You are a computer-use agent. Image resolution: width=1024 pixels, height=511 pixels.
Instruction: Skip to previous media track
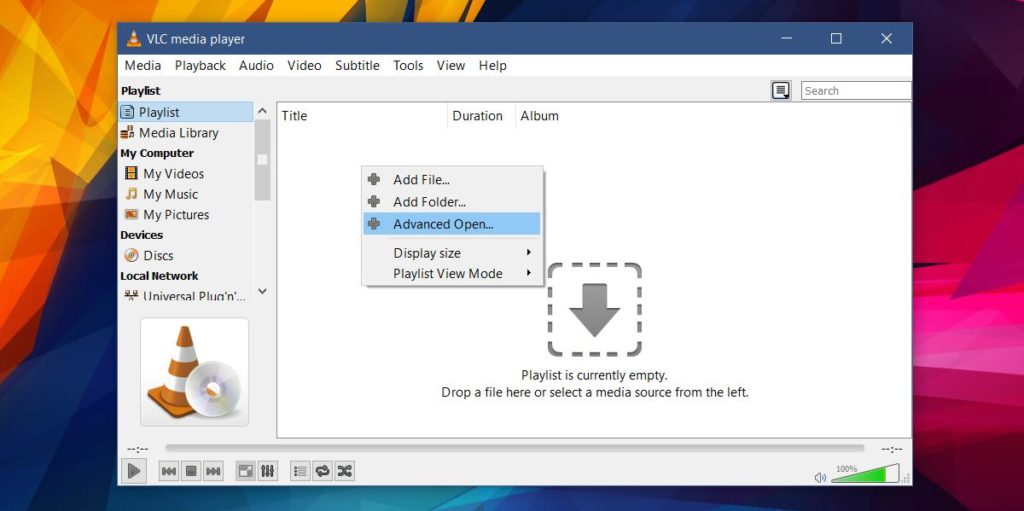[x=168, y=470]
